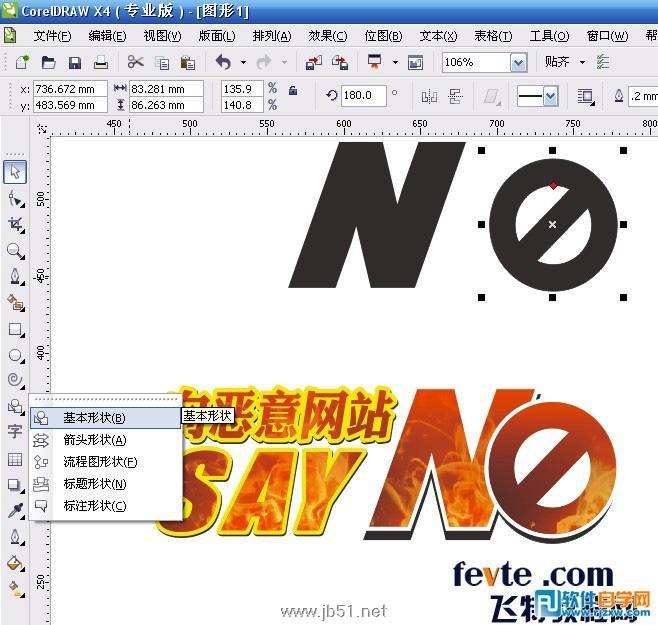658x625 pixels.
Task: Open the 文本(X) menu
Action: tap(438, 36)
